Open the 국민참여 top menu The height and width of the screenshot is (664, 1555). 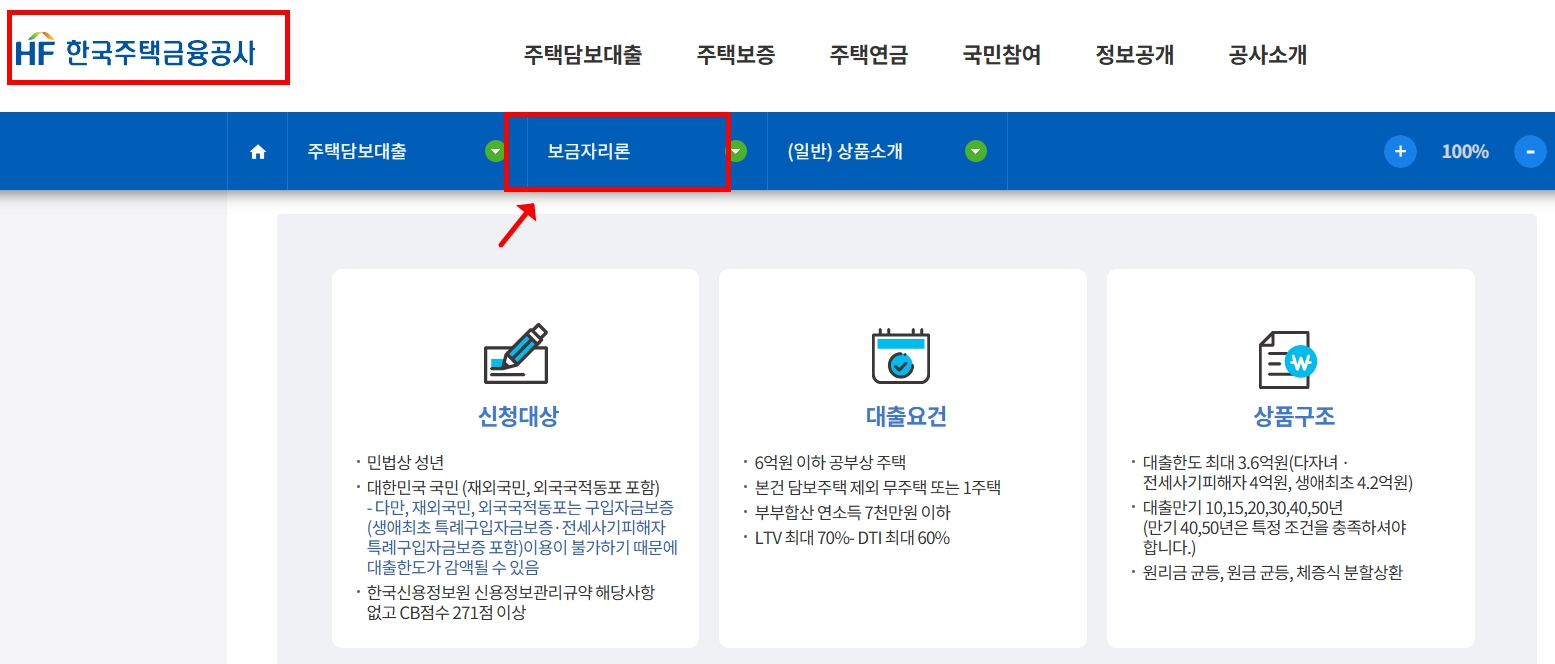click(1002, 55)
